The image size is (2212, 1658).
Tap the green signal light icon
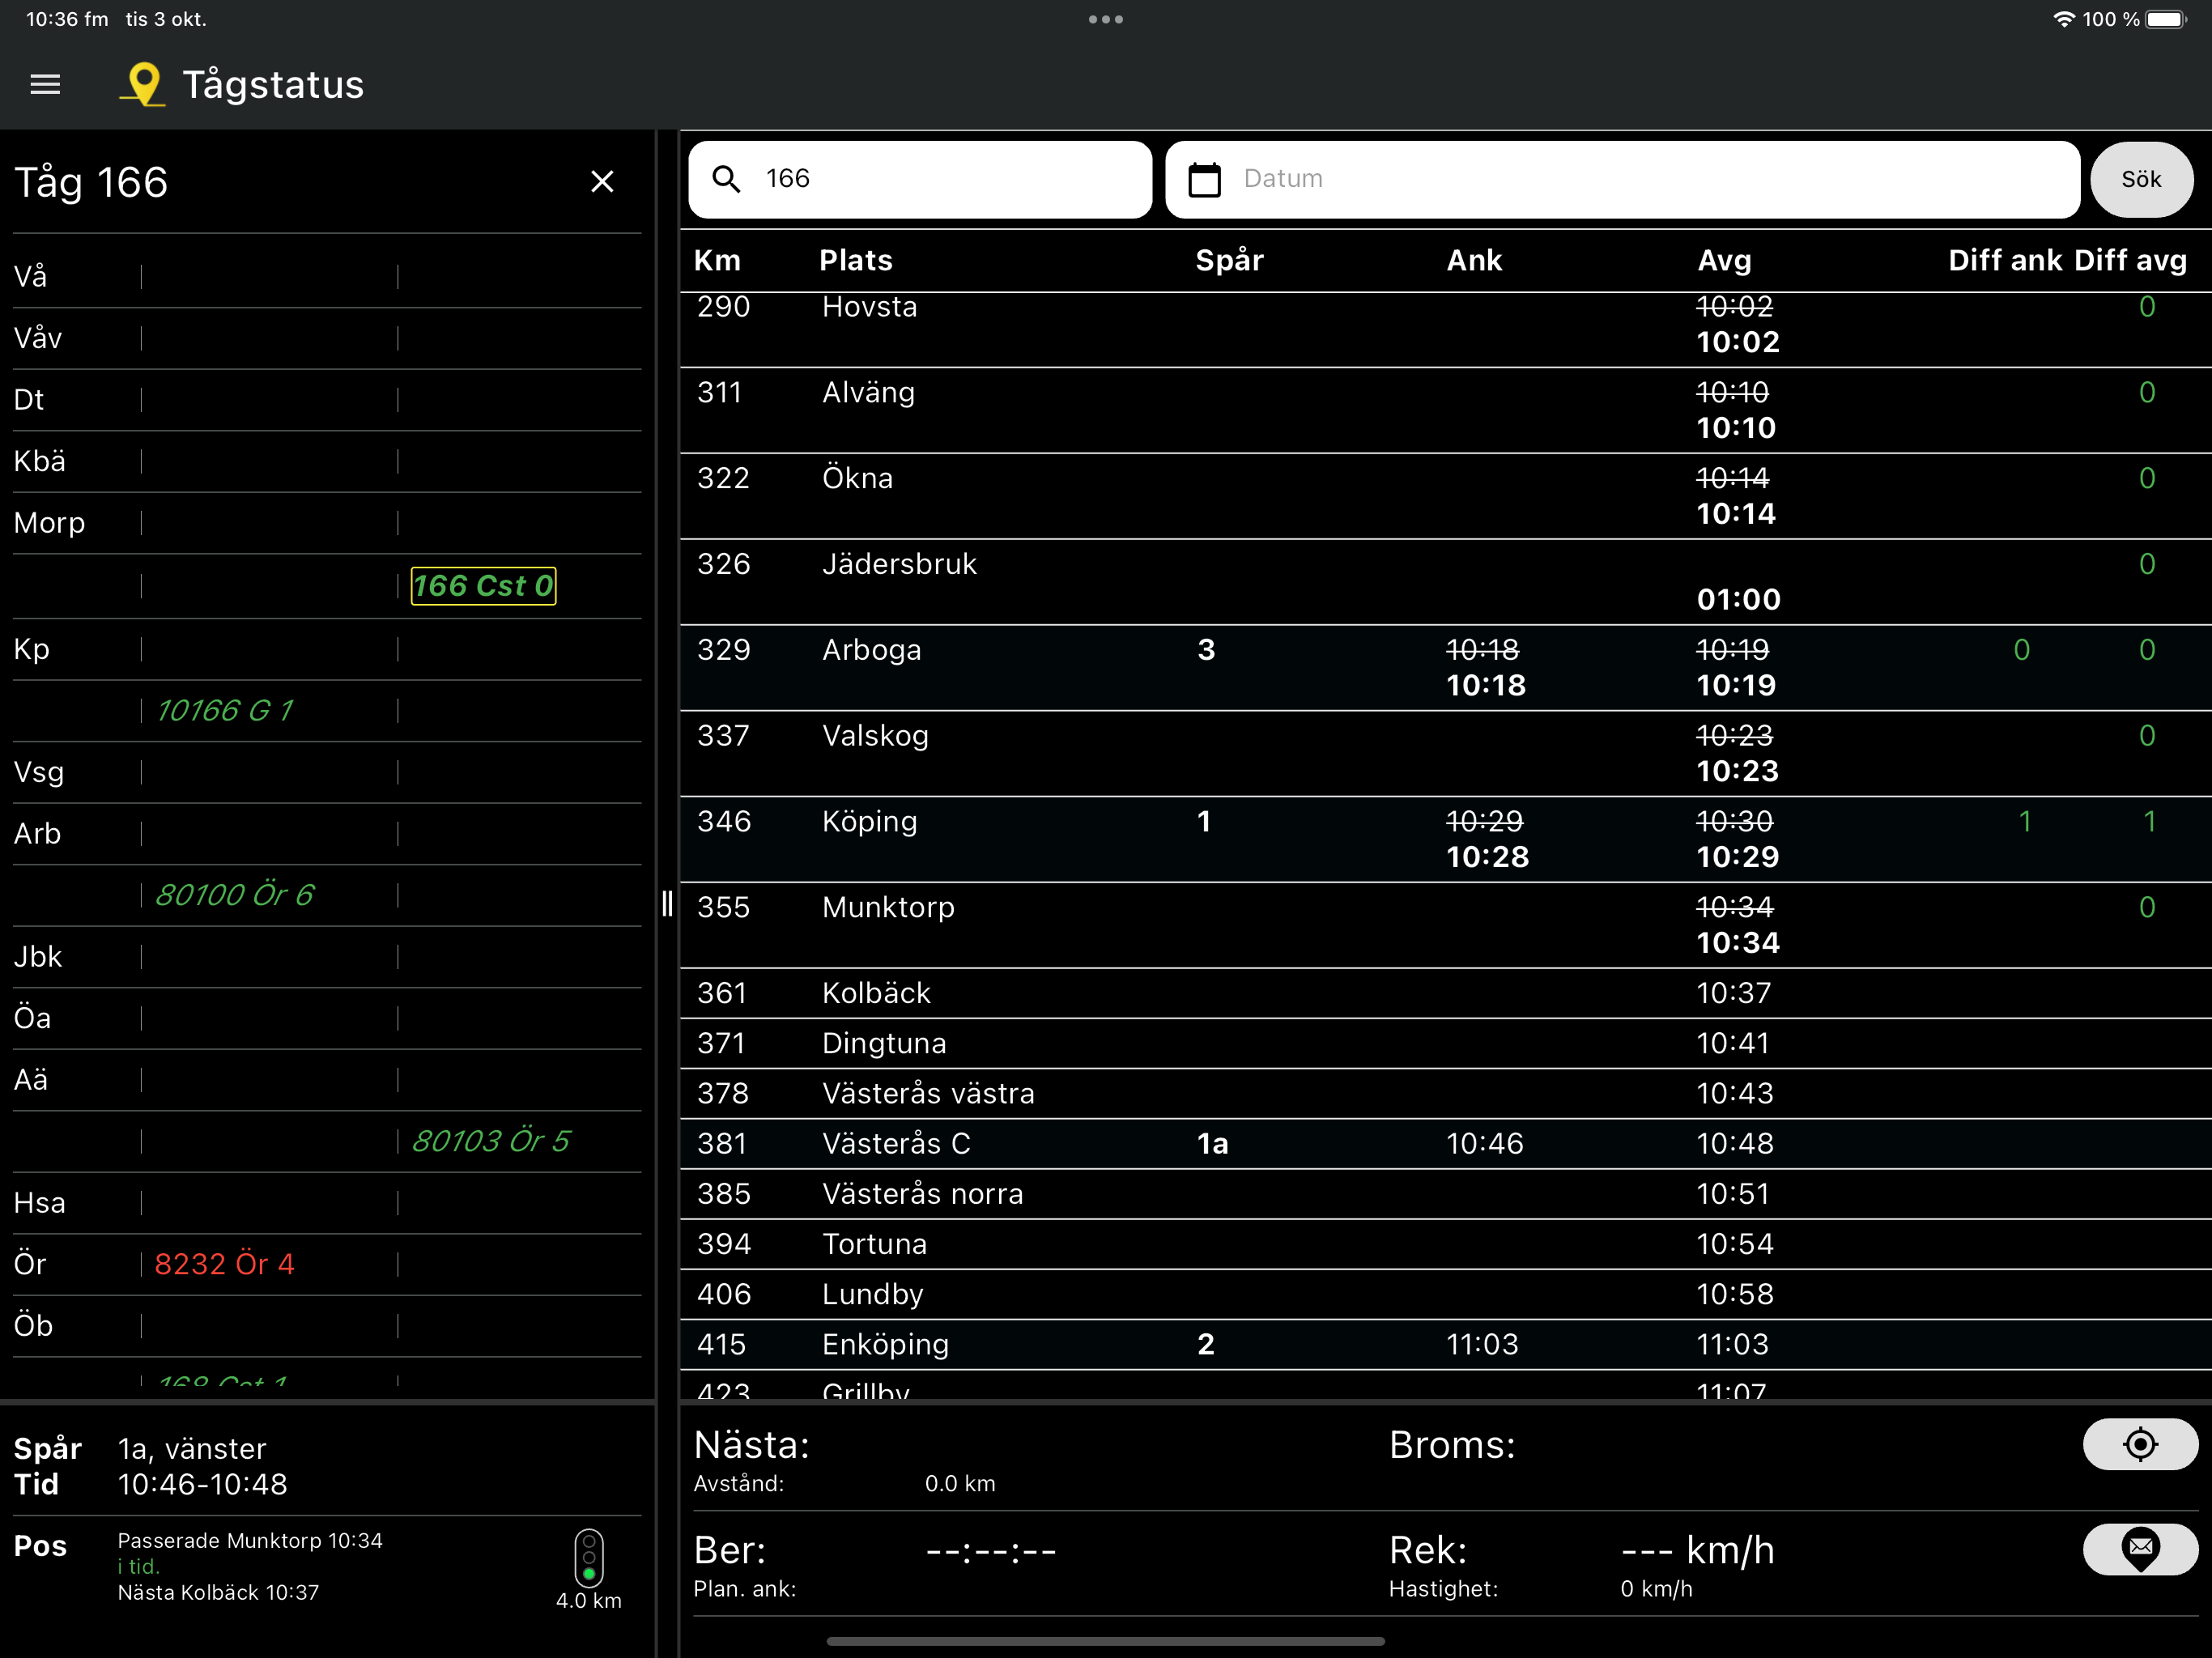tap(589, 1558)
